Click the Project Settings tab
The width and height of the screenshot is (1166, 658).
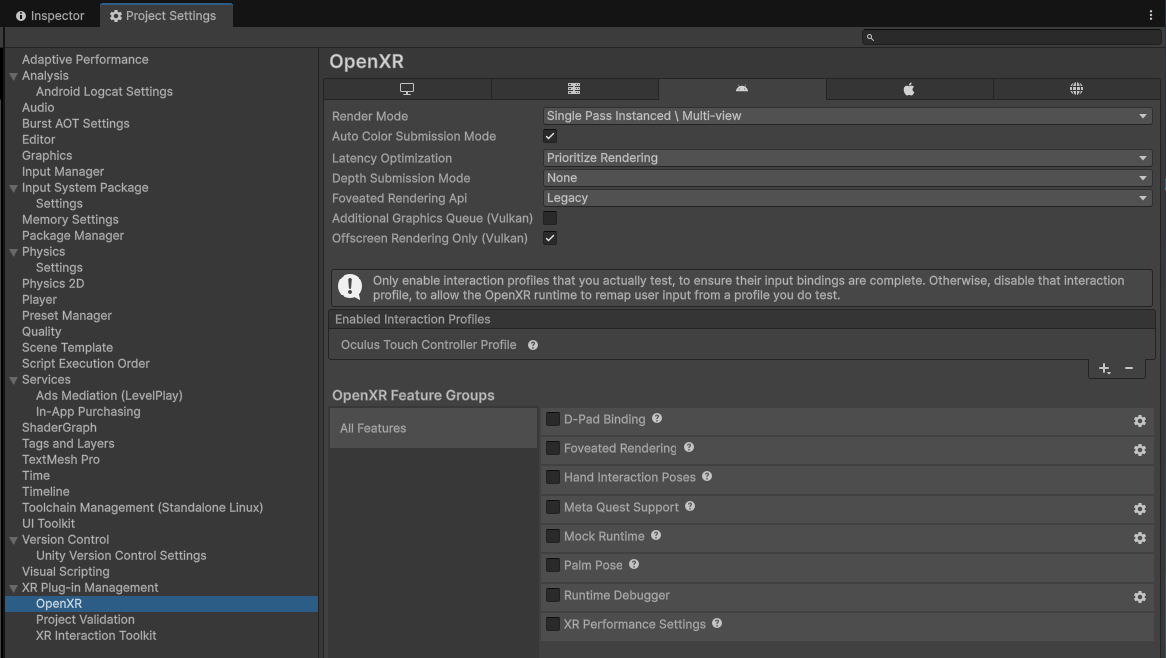click(167, 16)
